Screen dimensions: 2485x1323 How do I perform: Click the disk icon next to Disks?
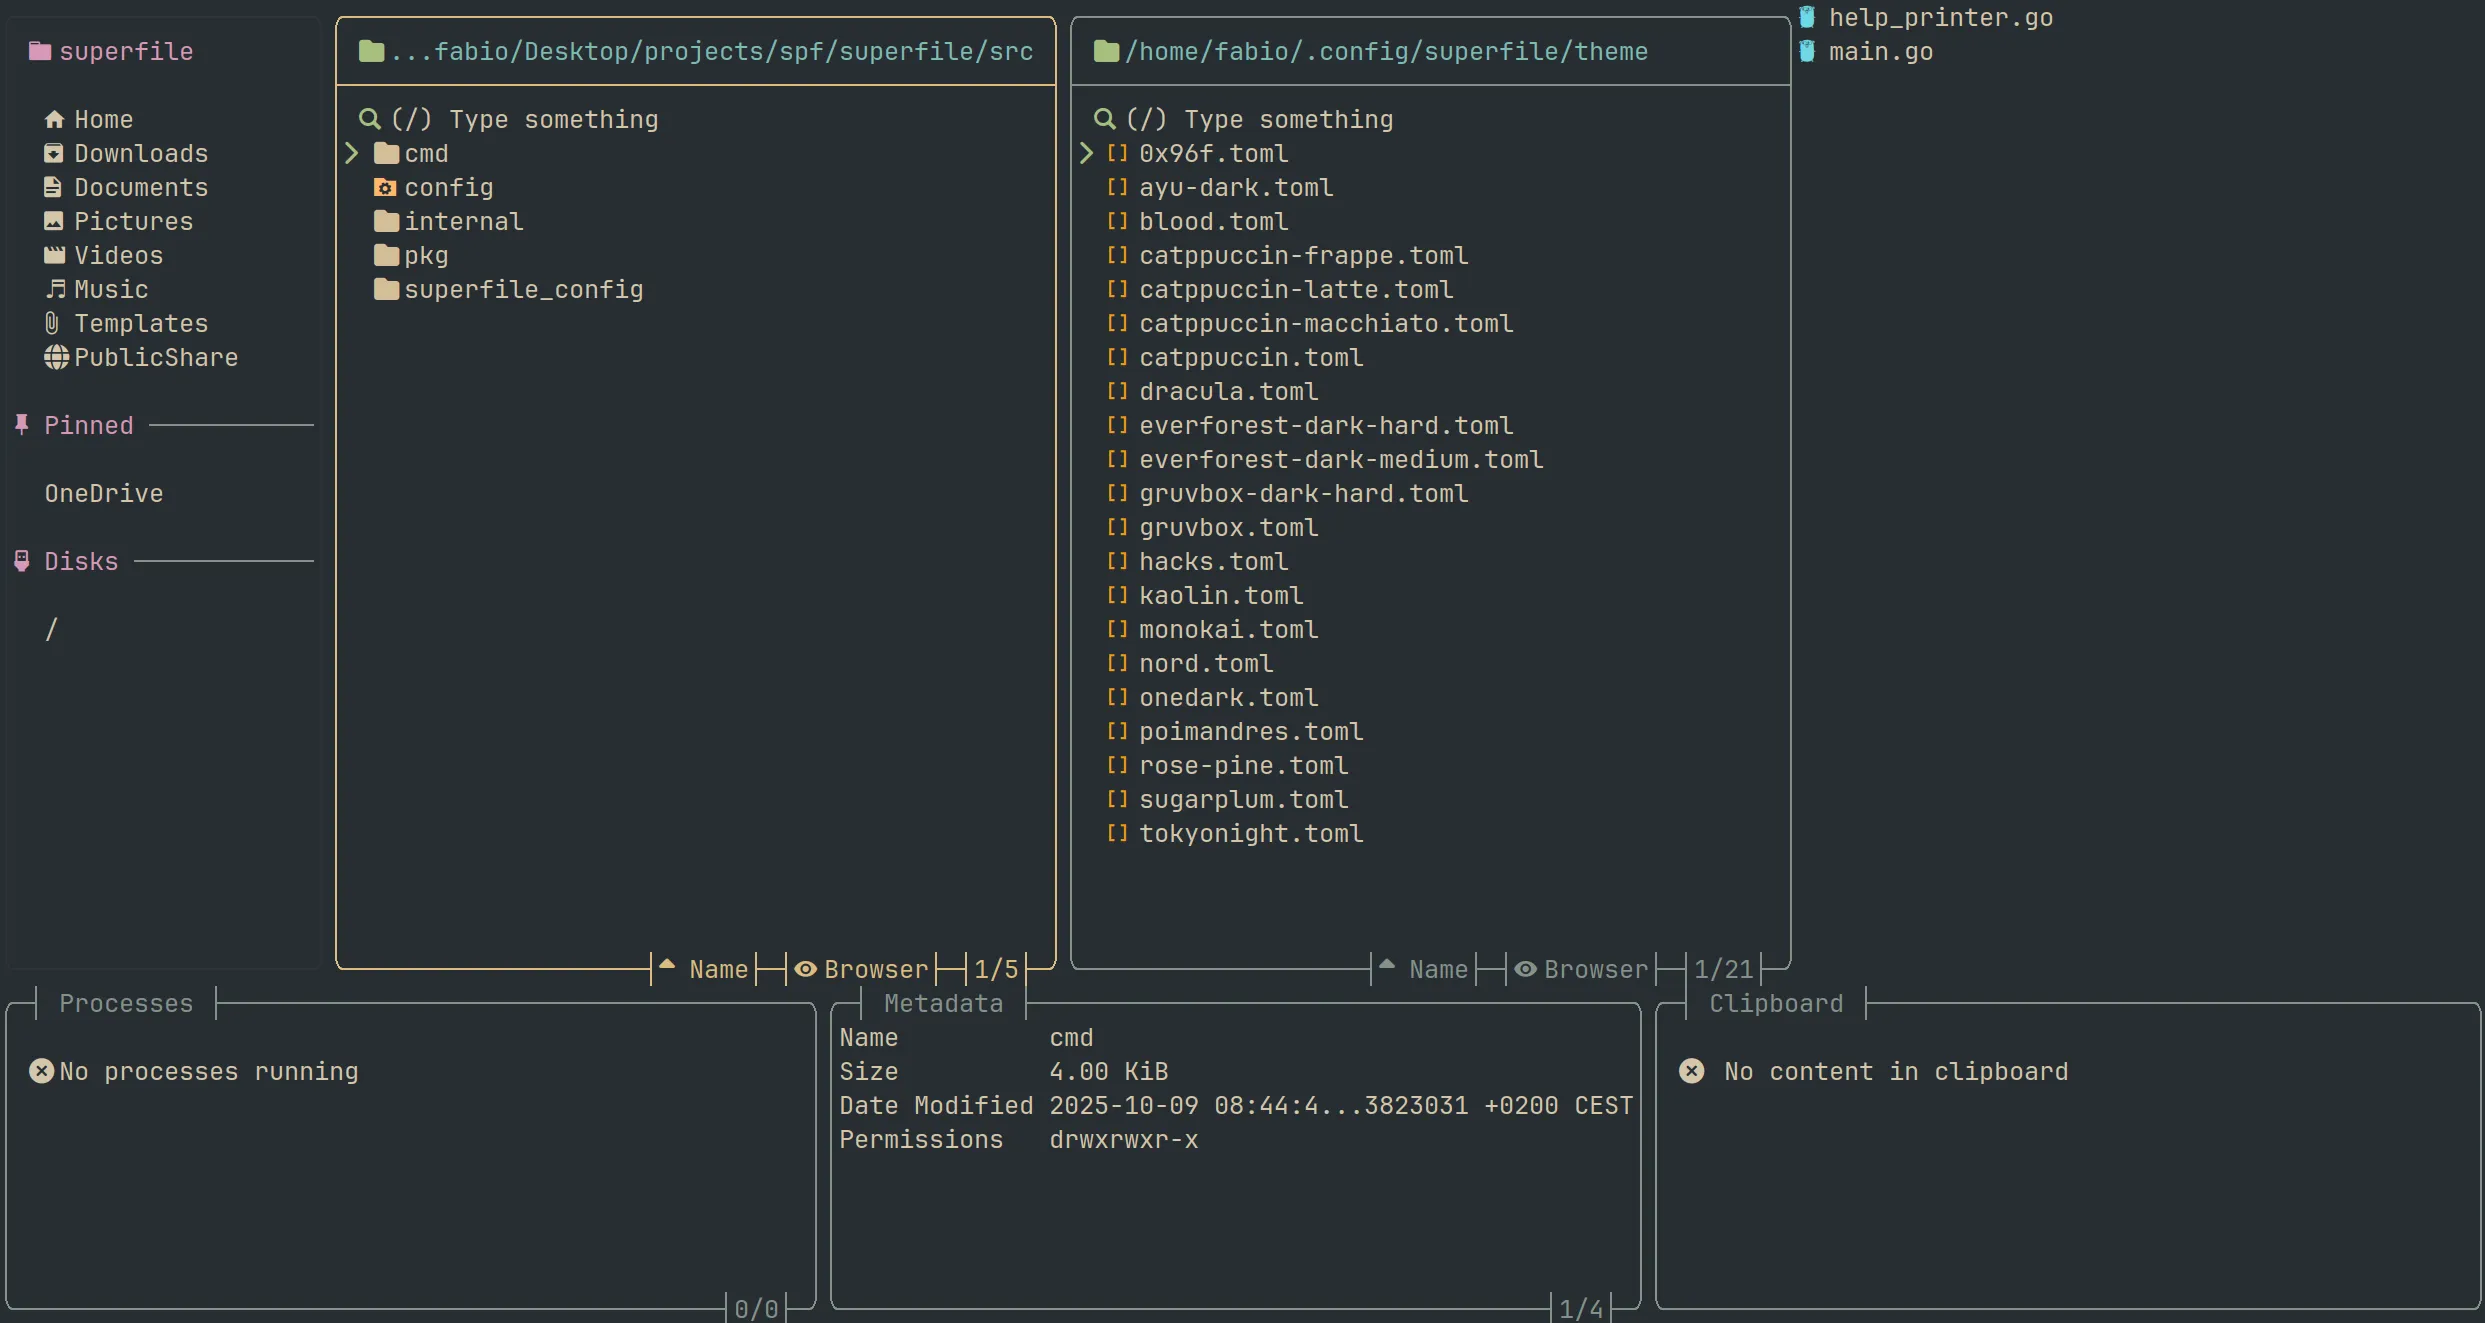[22, 560]
